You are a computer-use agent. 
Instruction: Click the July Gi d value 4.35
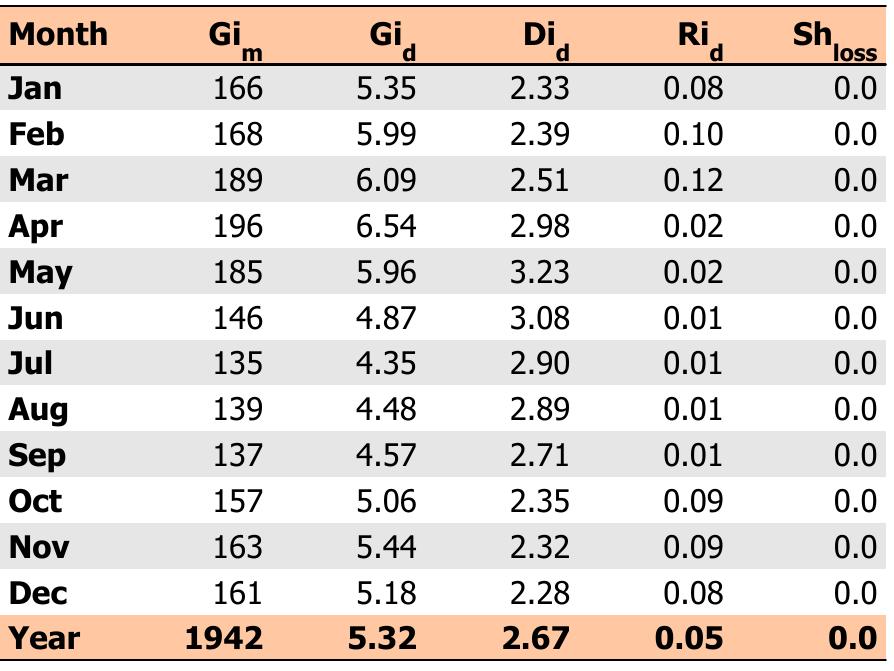point(386,363)
